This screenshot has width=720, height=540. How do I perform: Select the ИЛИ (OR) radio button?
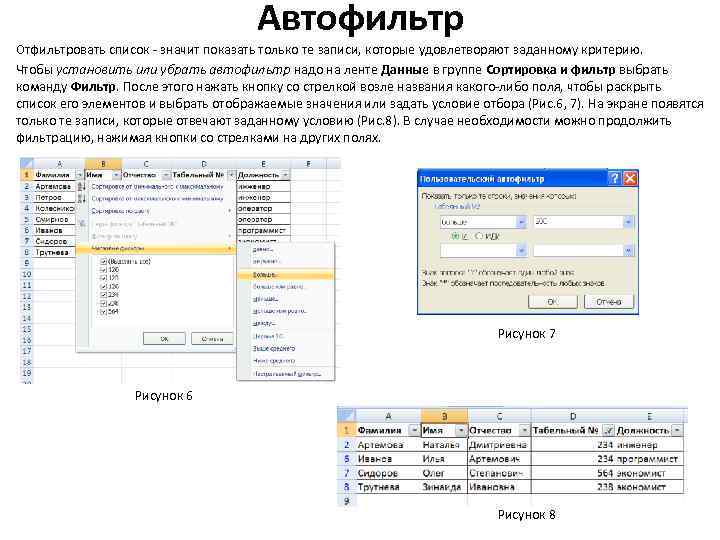(x=479, y=236)
